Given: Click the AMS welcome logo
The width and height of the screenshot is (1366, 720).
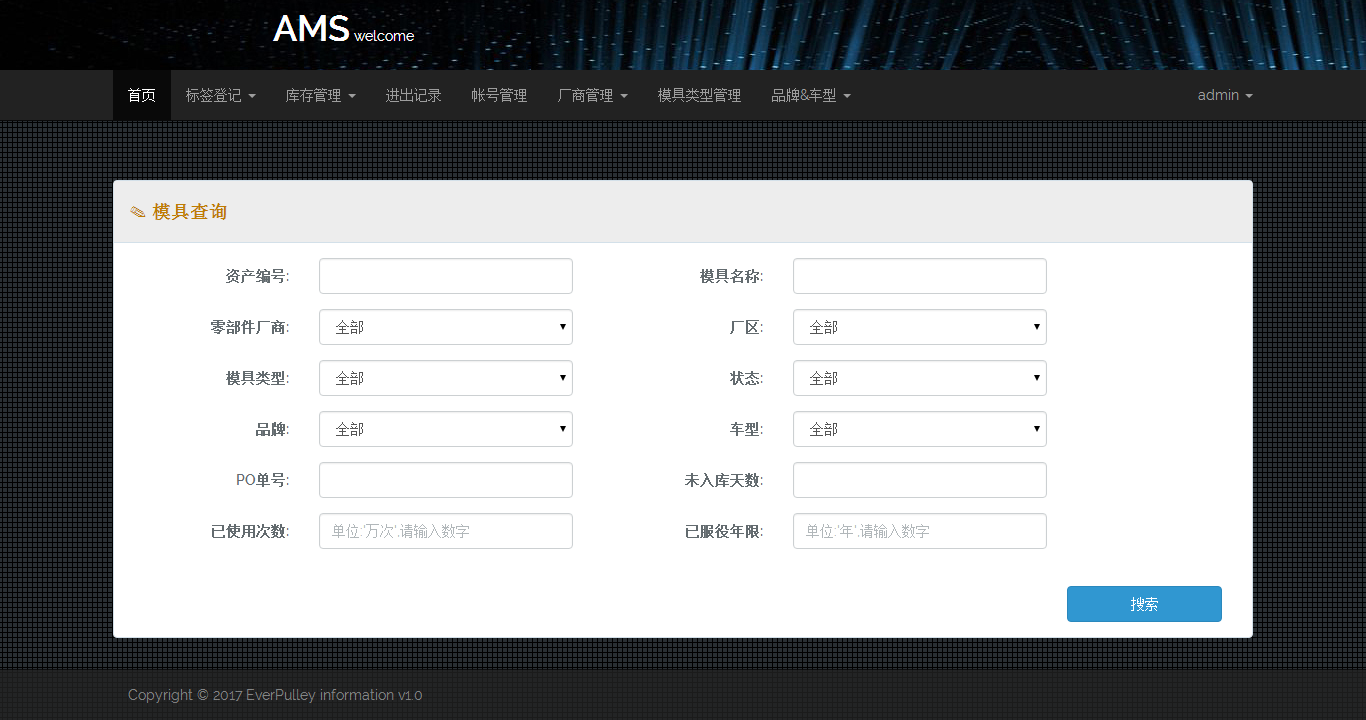Looking at the screenshot, I should pyautogui.click(x=343, y=30).
